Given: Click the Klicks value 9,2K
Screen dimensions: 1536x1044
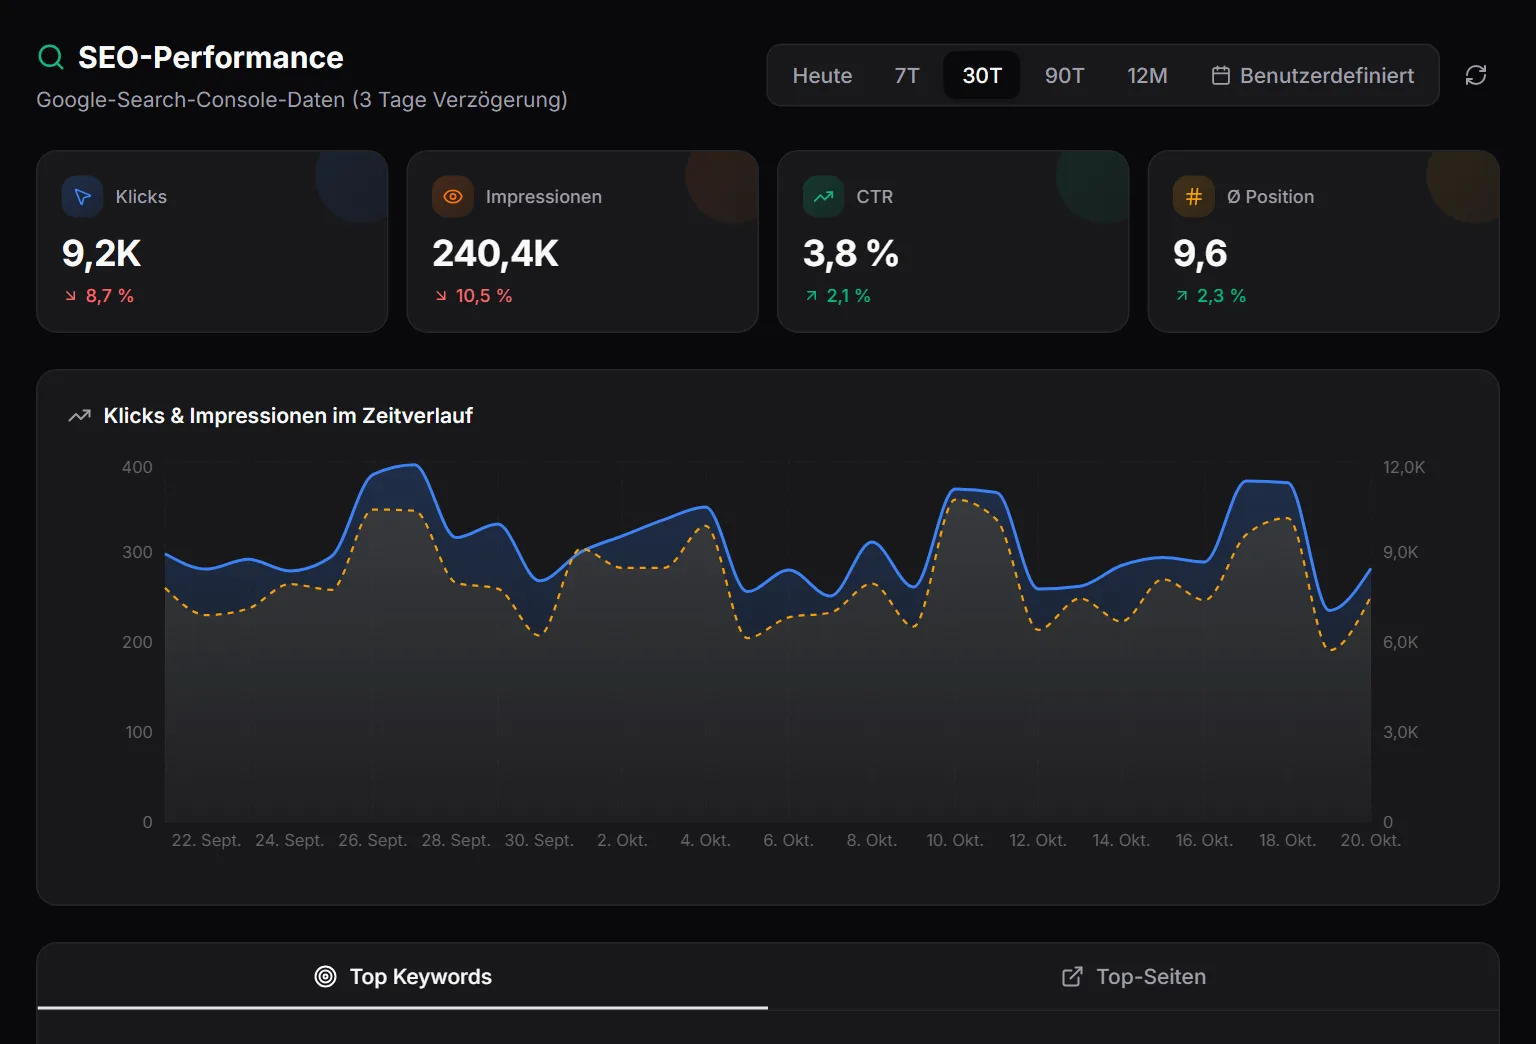Looking at the screenshot, I should coord(101,254).
